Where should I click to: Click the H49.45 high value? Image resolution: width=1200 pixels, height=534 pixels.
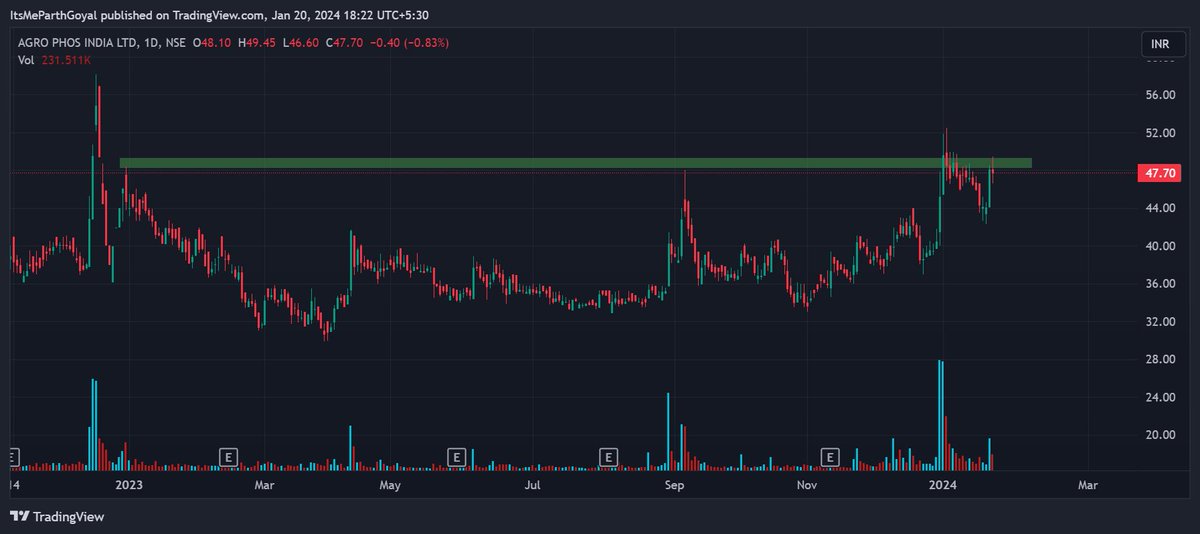(x=258, y=43)
